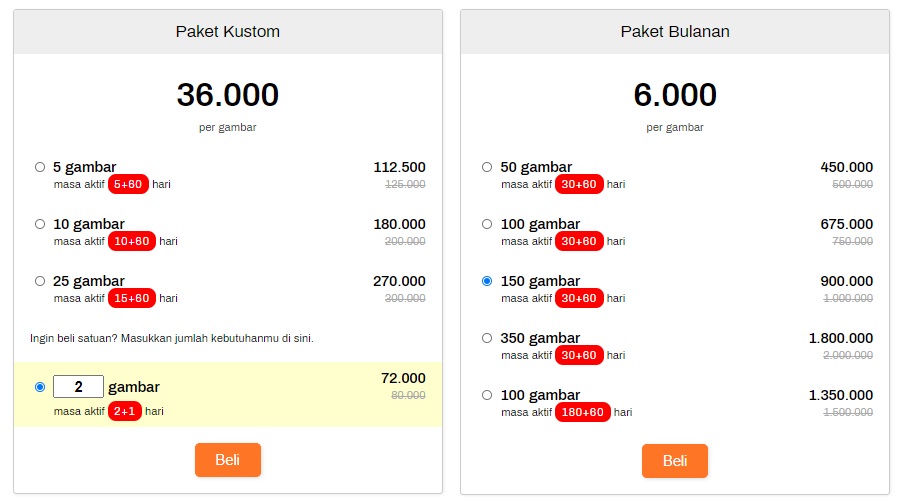Viewport: 908px width, 497px height.
Task: Select the 150 gambar monthly radio
Action: click(486, 281)
